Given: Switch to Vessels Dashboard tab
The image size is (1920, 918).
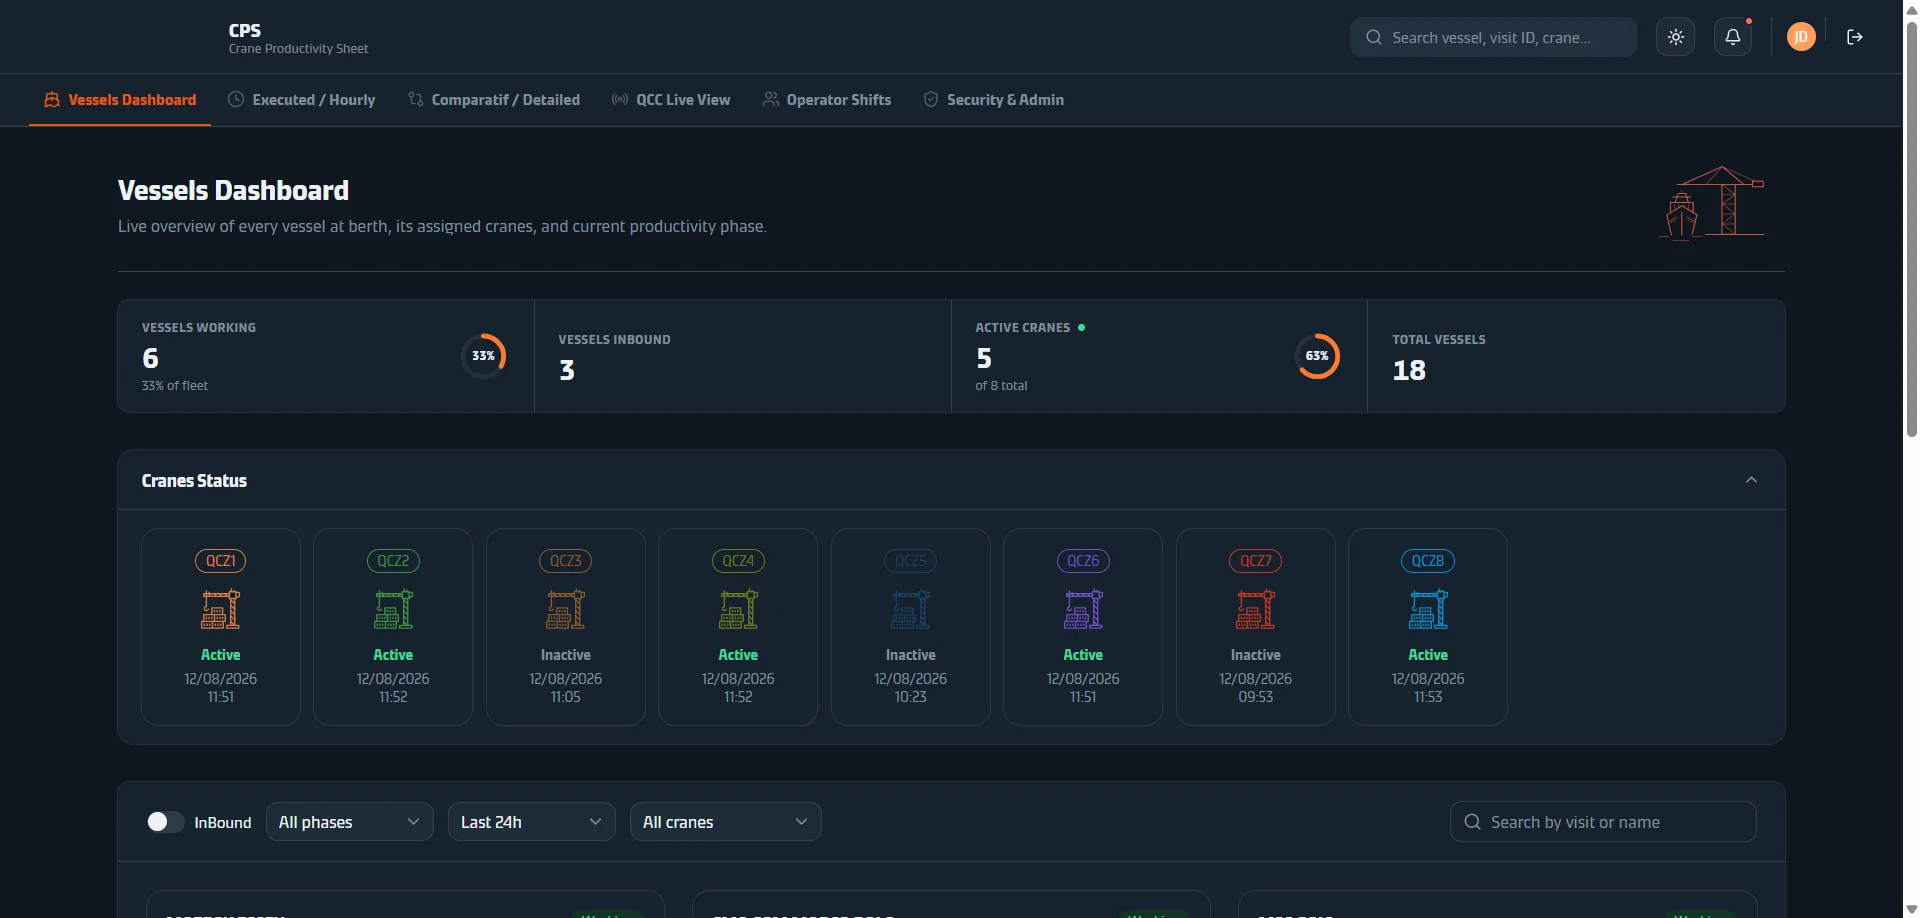Looking at the screenshot, I should tap(120, 100).
